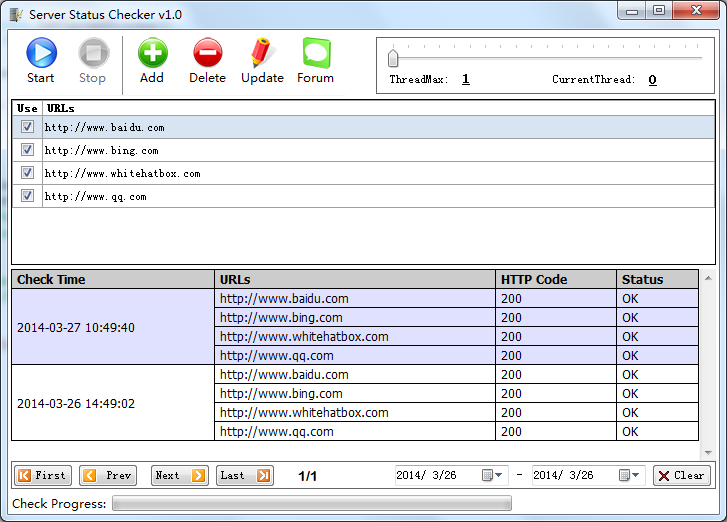Go to the First results page
The image size is (727, 522).
[42, 476]
